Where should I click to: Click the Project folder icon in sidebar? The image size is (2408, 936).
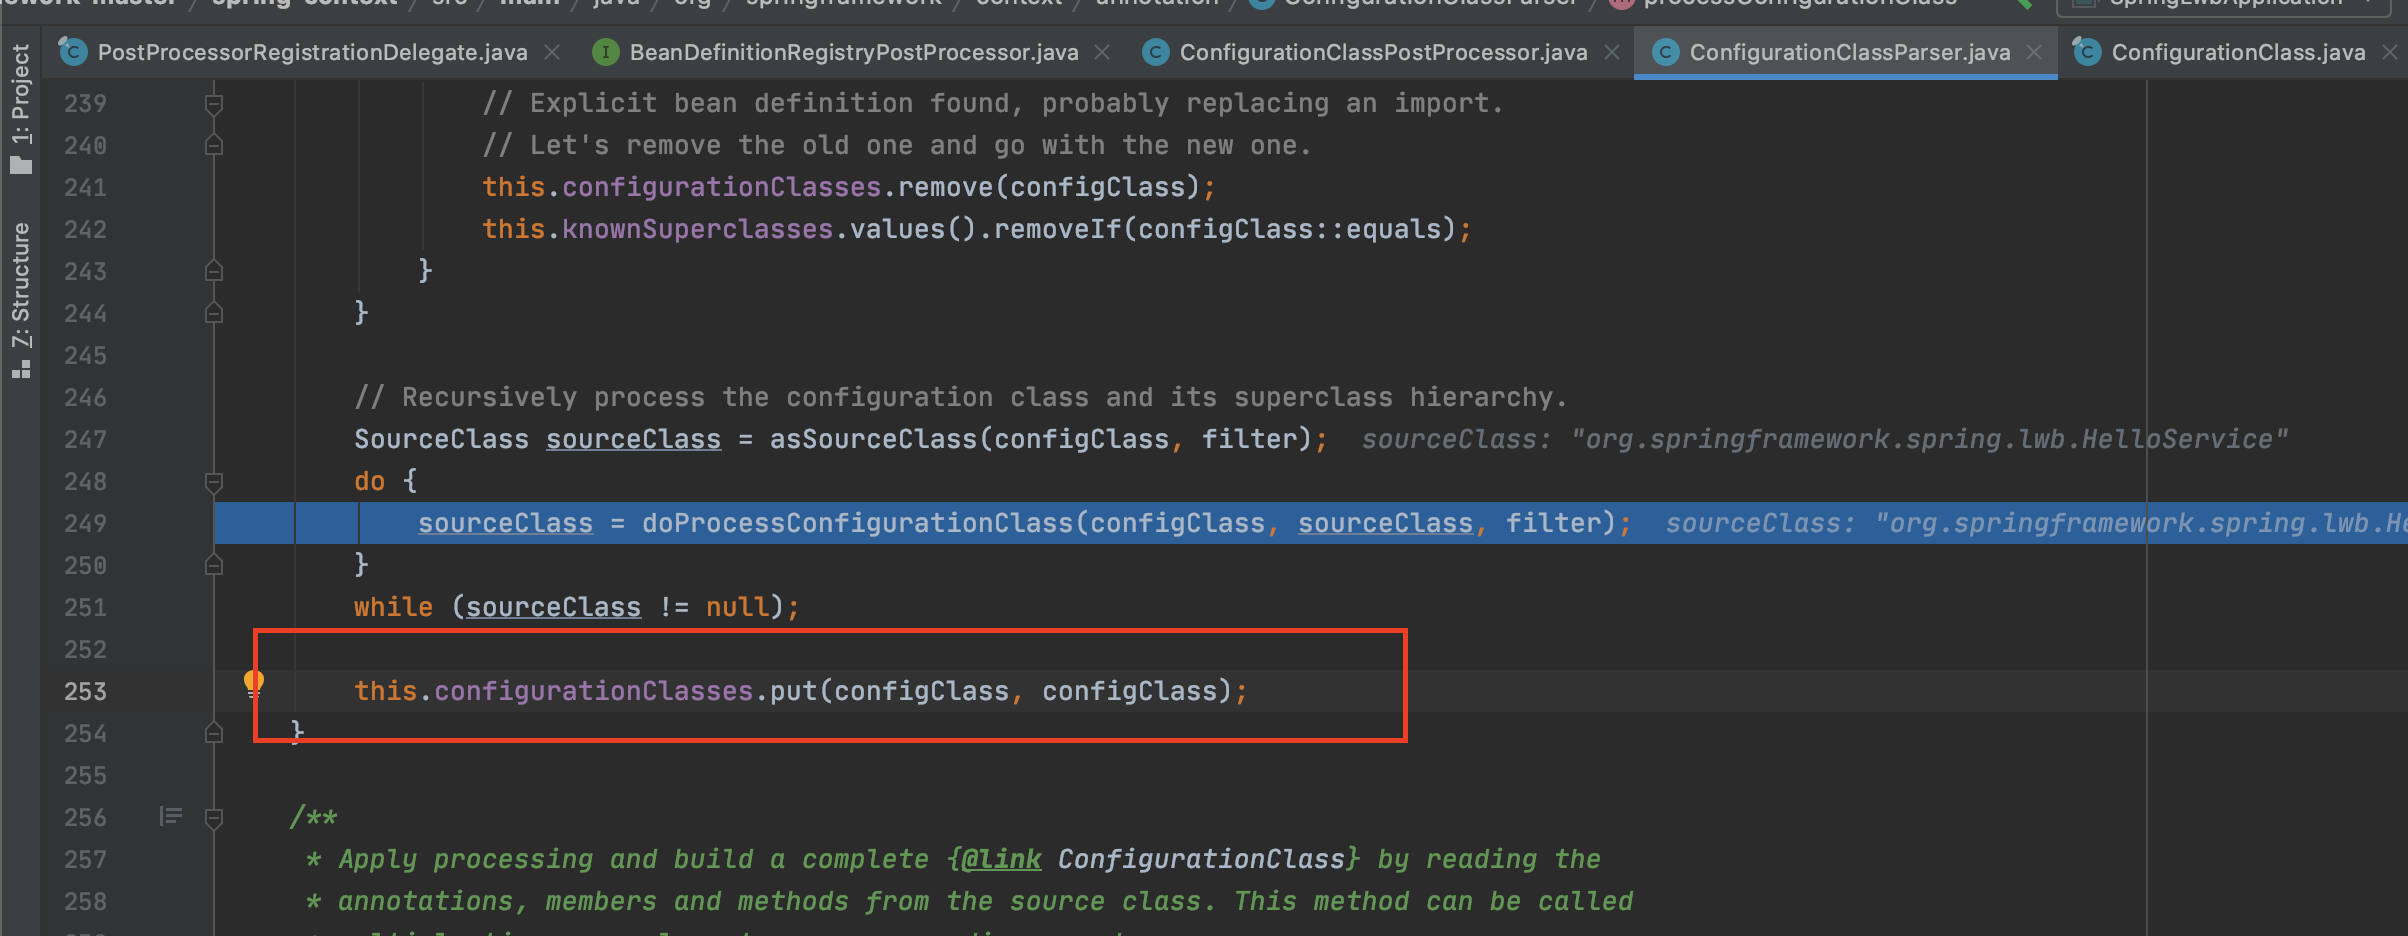pos(21,164)
